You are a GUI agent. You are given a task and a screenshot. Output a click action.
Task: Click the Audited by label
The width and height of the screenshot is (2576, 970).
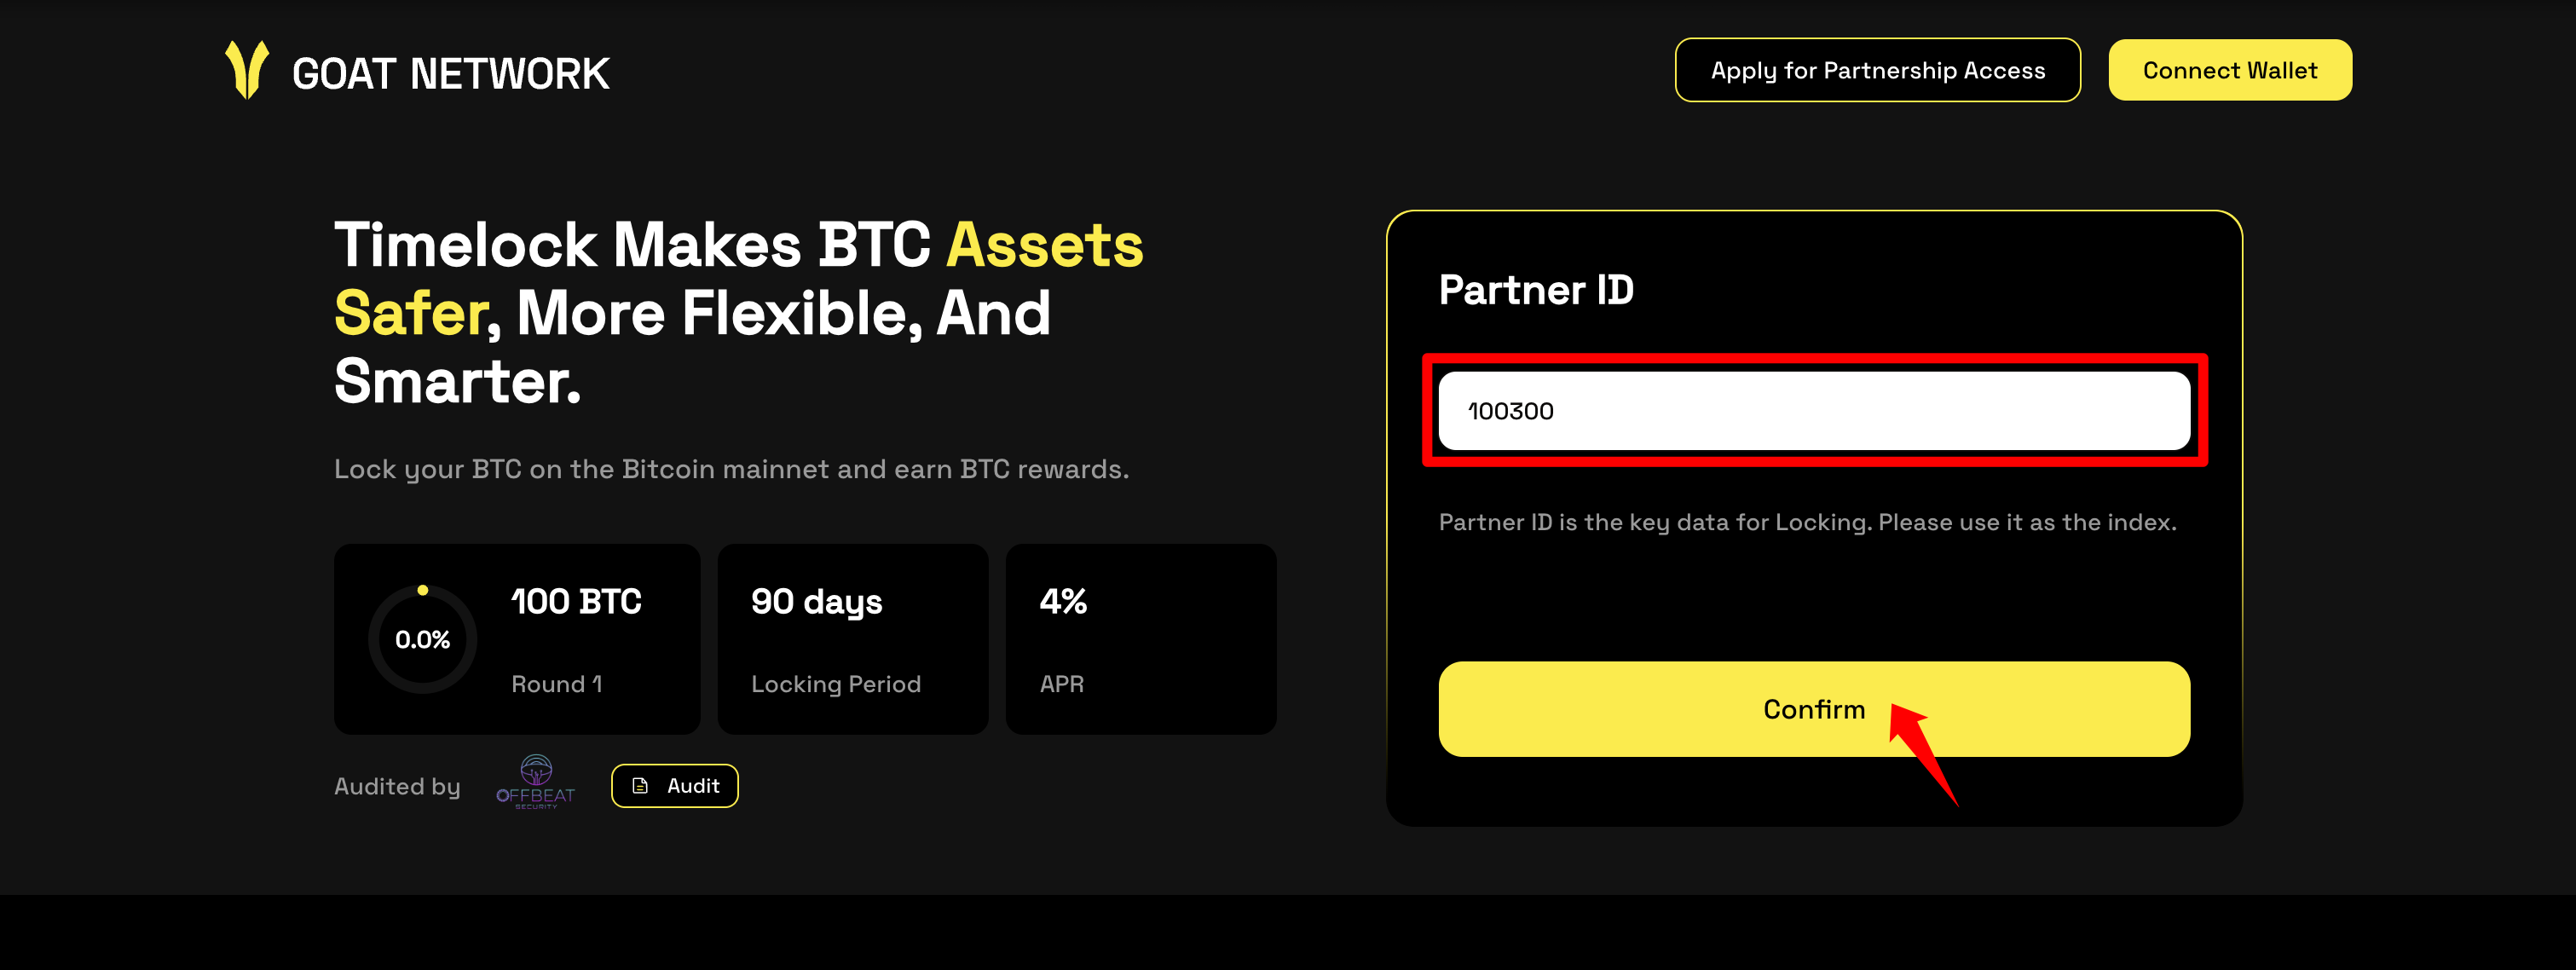(397, 787)
